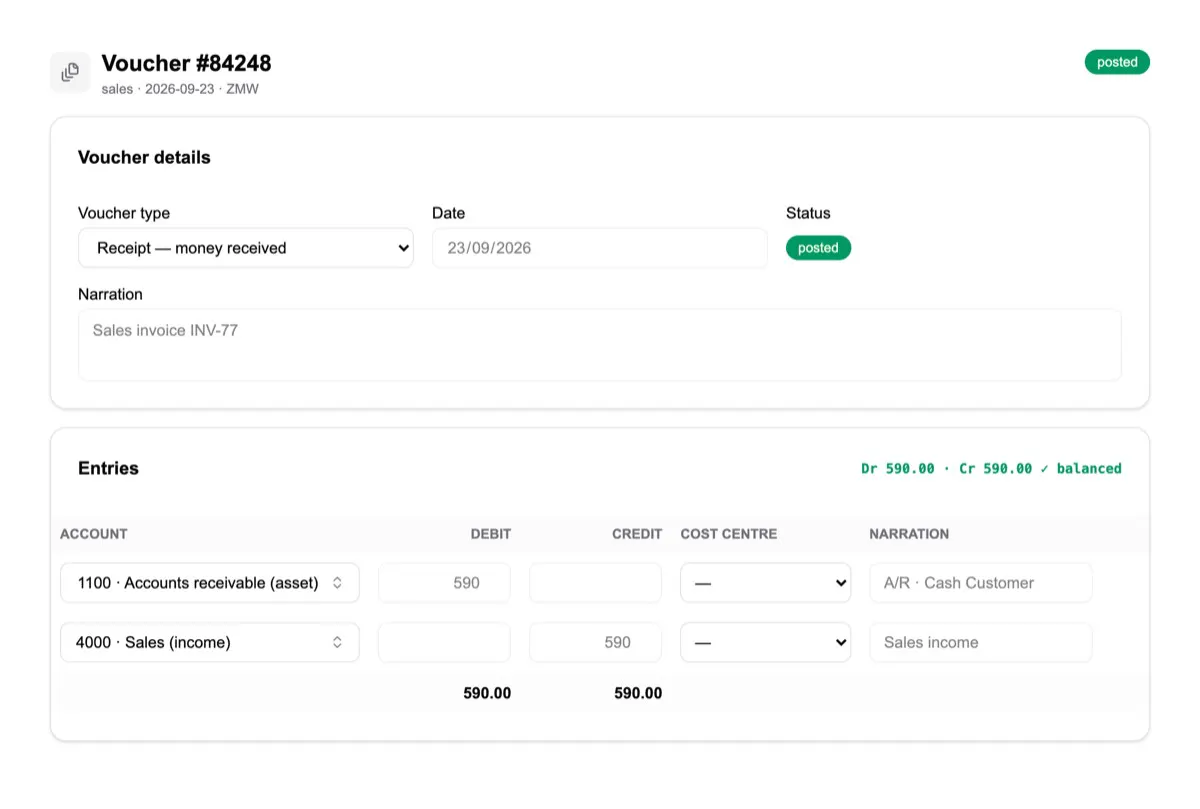
Task: Click the Date label
Action: [x=448, y=213]
